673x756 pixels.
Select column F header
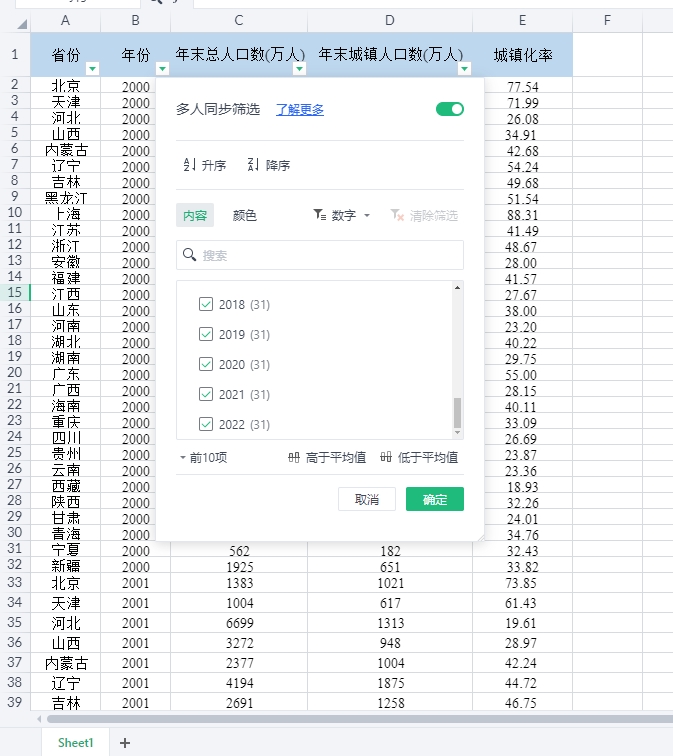point(607,20)
